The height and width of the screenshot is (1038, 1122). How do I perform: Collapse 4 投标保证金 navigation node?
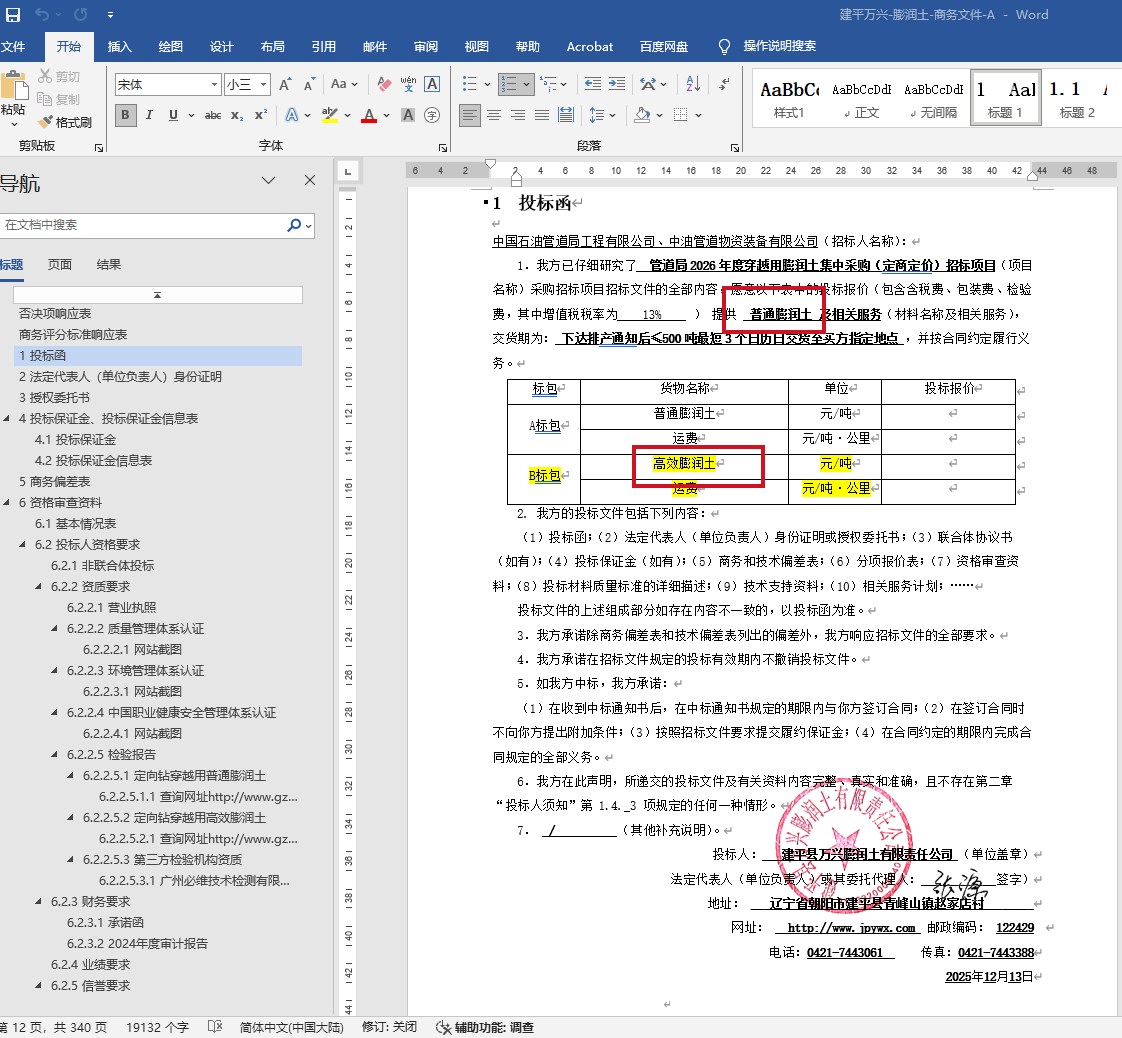coord(6,418)
